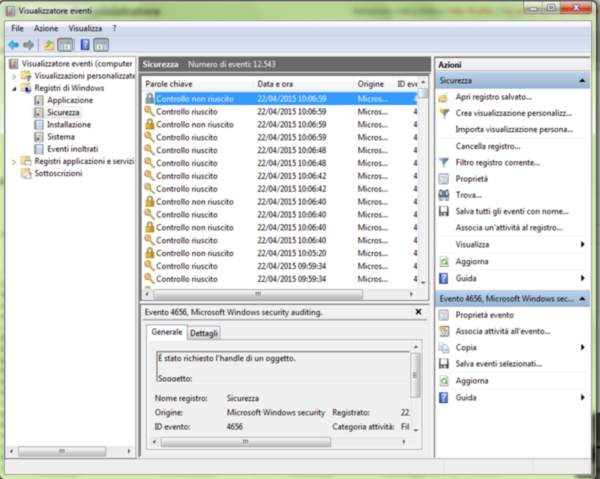Click Associa un'attività al registro action

pyautogui.click(x=509, y=228)
